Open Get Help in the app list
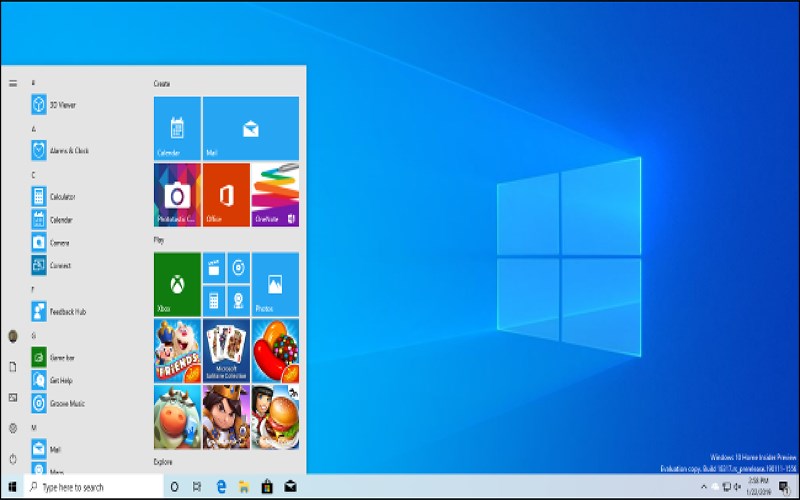The image size is (800, 500). click(x=52, y=380)
